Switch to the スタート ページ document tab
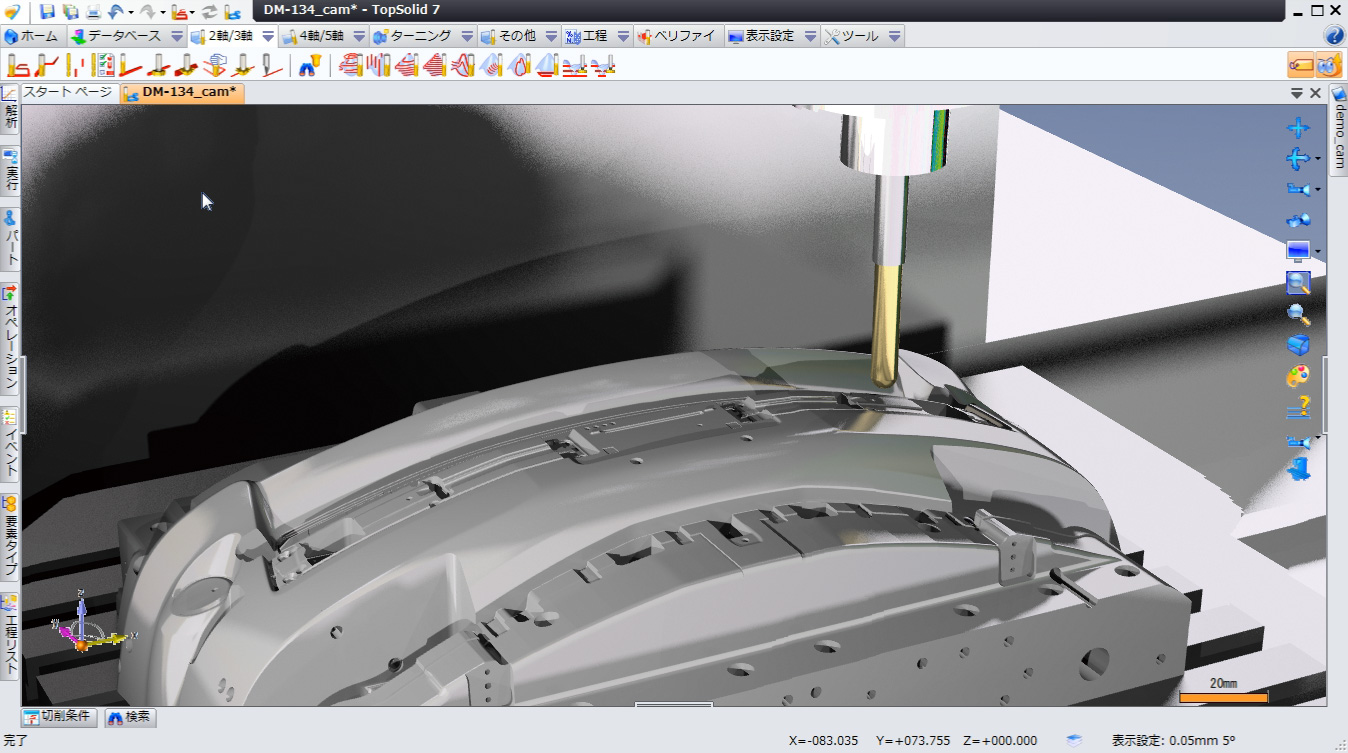The width and height of the screenshot is (1348, 753). [67, 92]
